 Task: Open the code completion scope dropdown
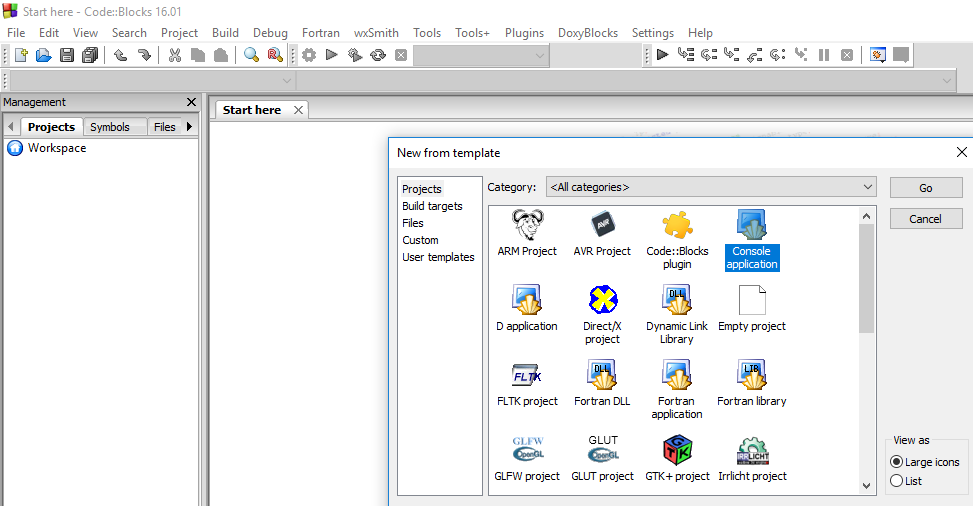click(152, 81)
